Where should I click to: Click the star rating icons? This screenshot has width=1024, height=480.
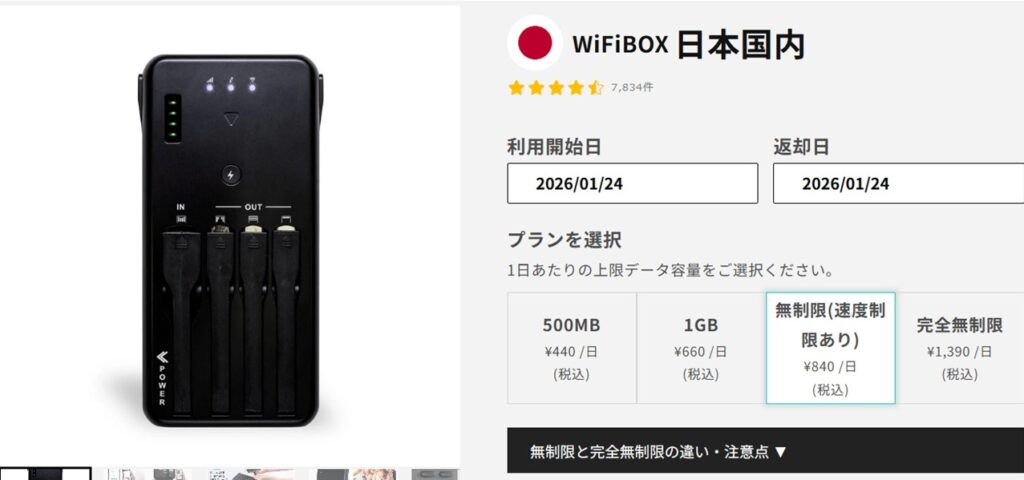(556, 88)
